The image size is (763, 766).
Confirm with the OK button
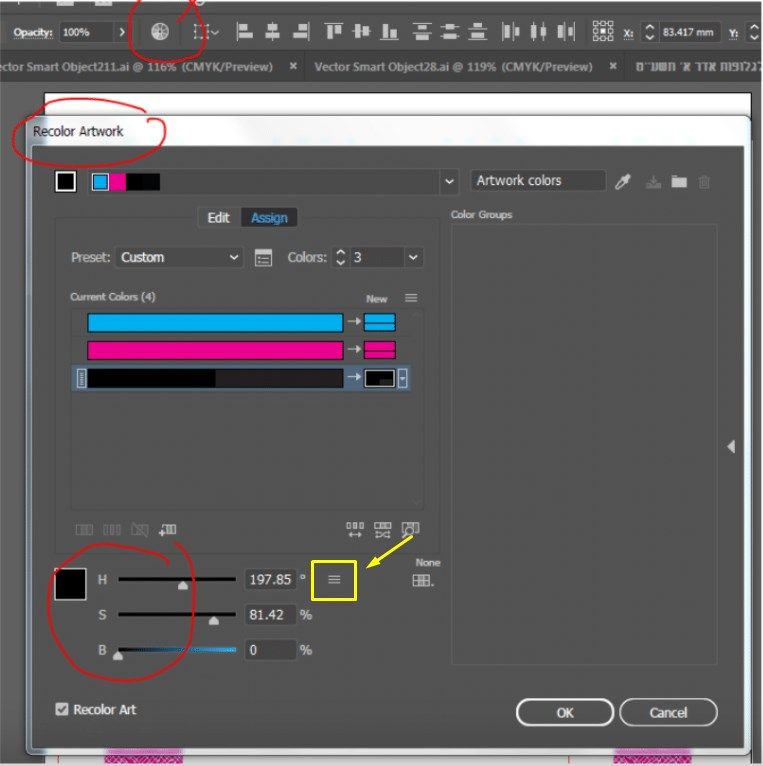click(565, 713)
